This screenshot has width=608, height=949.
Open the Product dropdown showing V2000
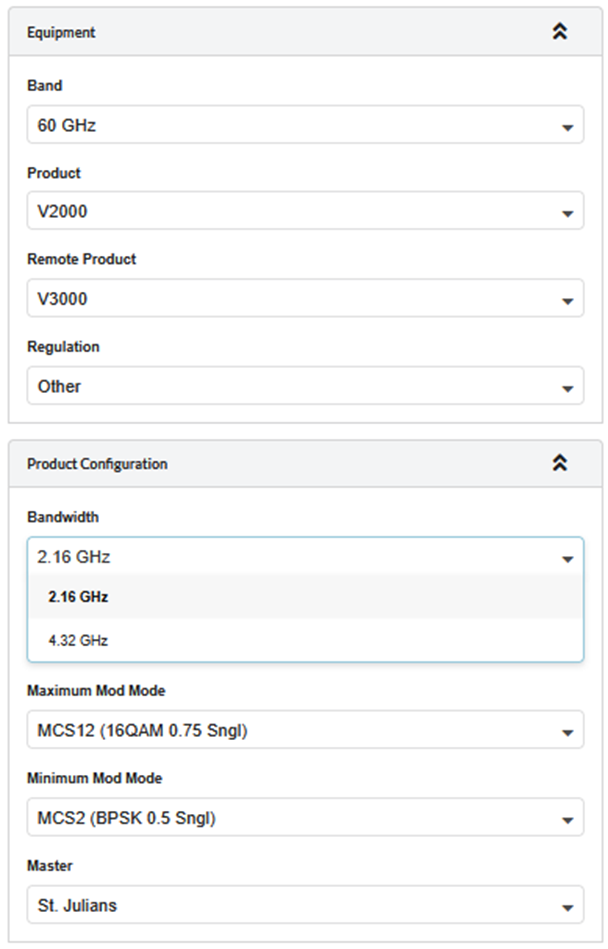click(x=305, y=212)
